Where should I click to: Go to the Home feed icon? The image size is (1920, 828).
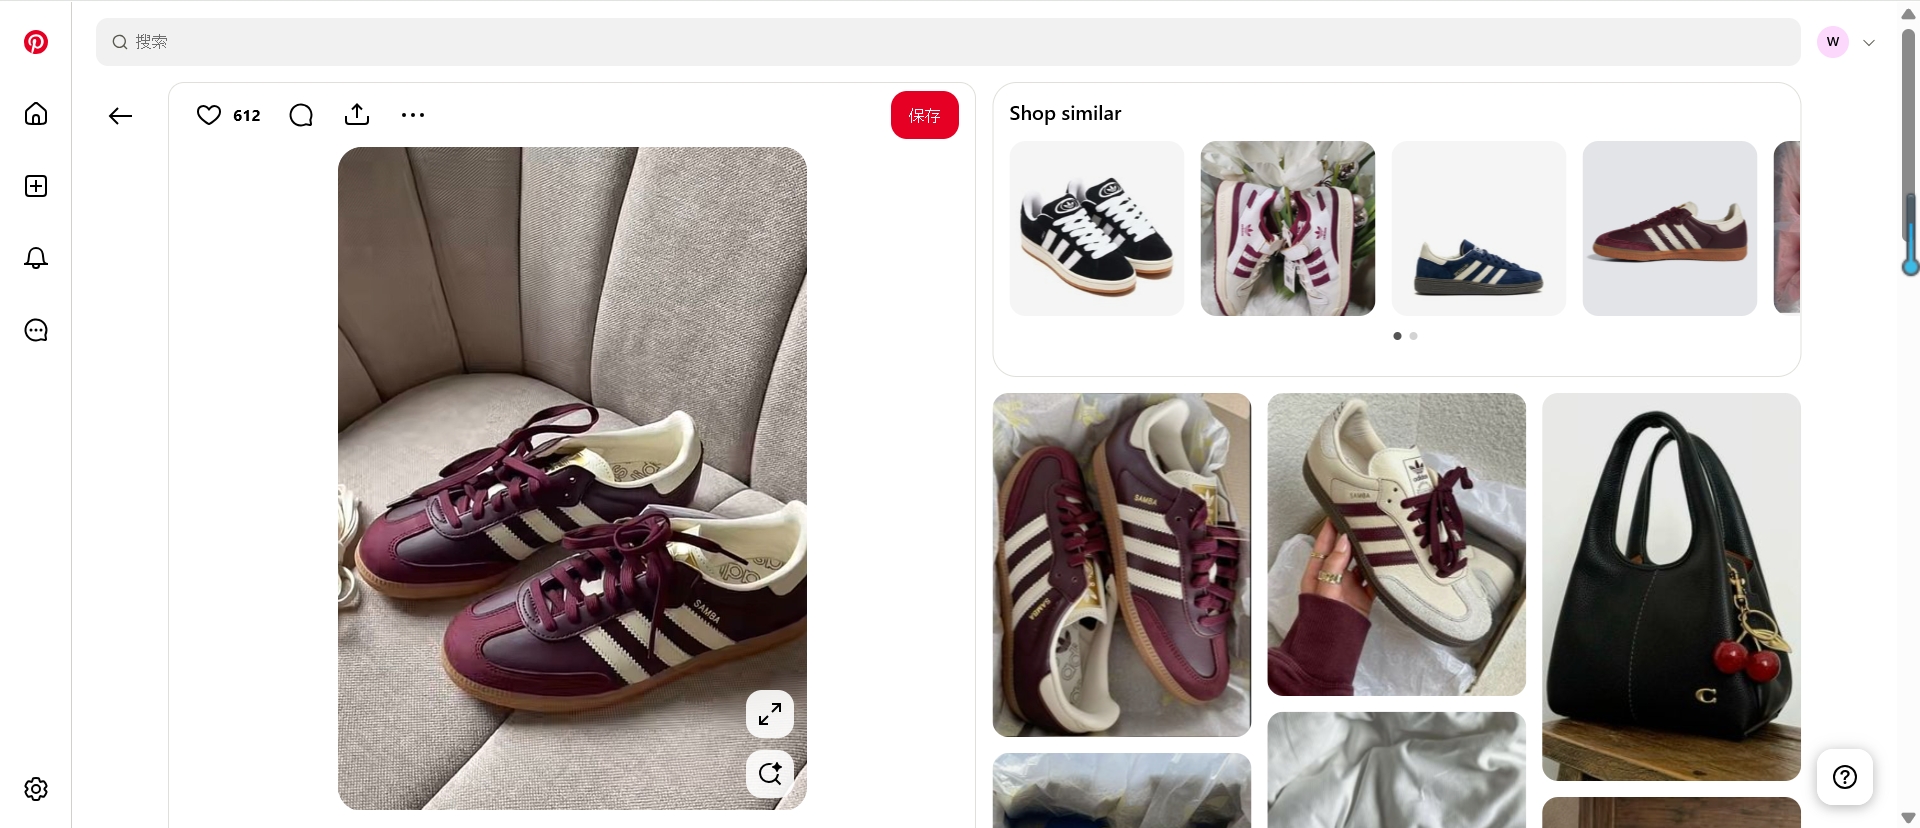pyautogui.click(x=36, y=114)
